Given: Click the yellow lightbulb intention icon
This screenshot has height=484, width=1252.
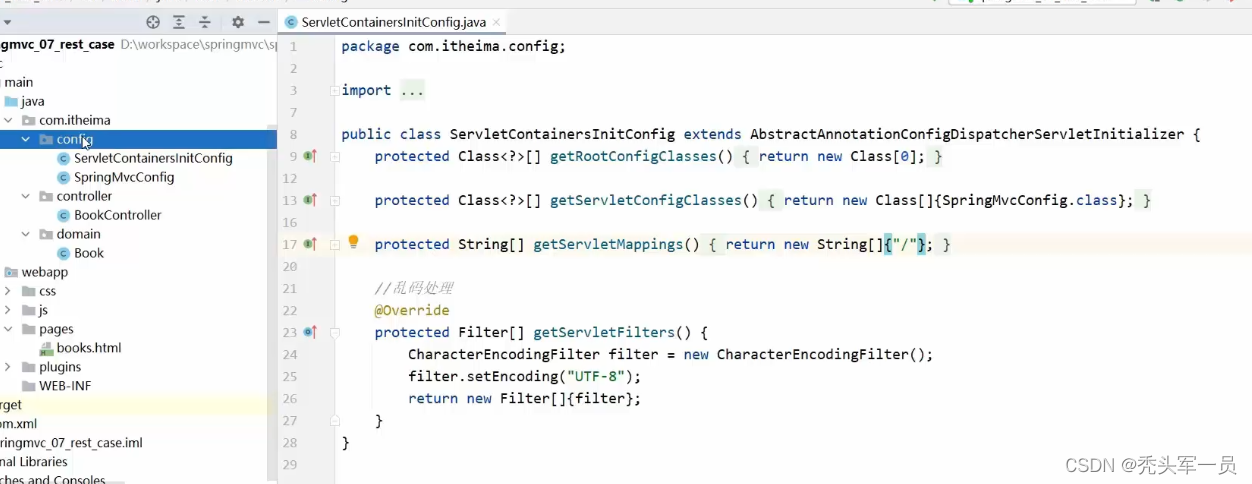Looking at the screenshot, I should pos(353,242).
